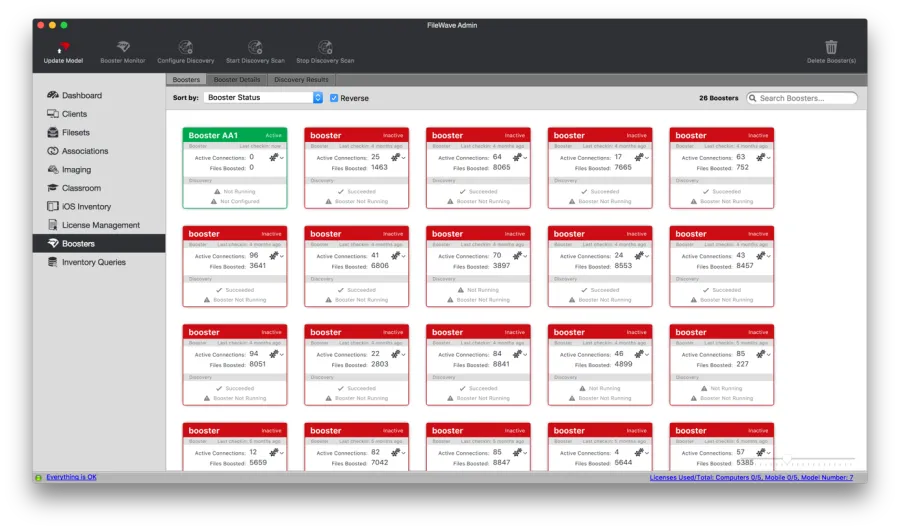900x530 pixels.
Task: Open the Sort by Booster Status dropdown
Action: (x=263, y=98)
